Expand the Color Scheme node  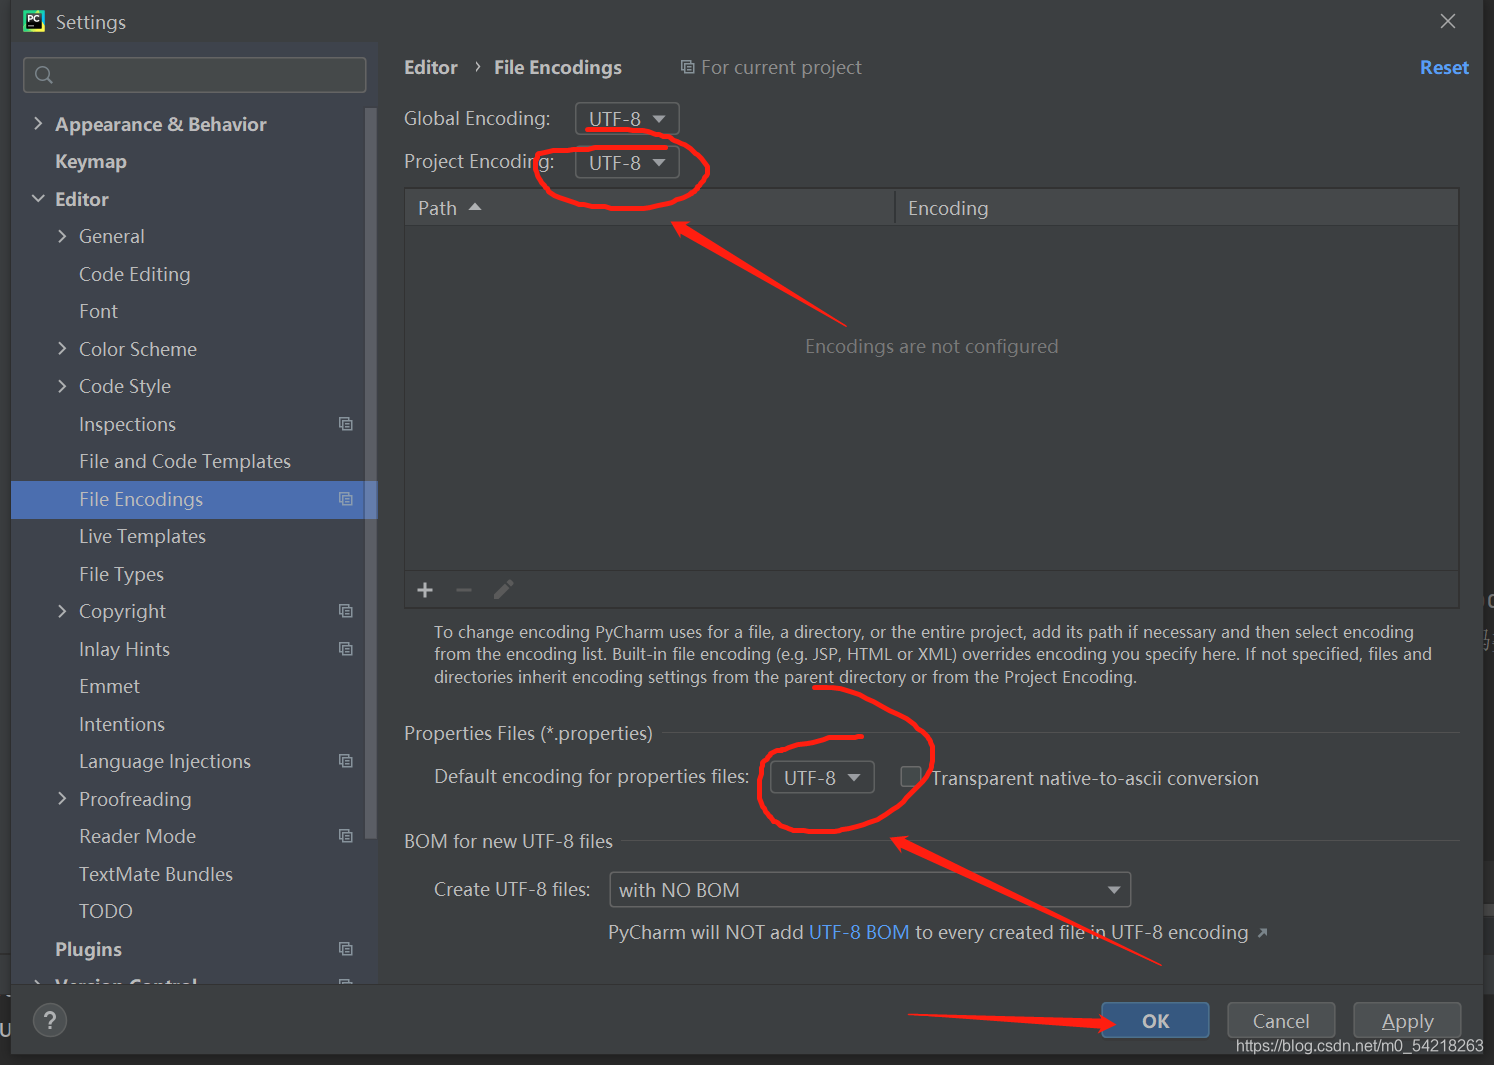click(x=62, y=349)
